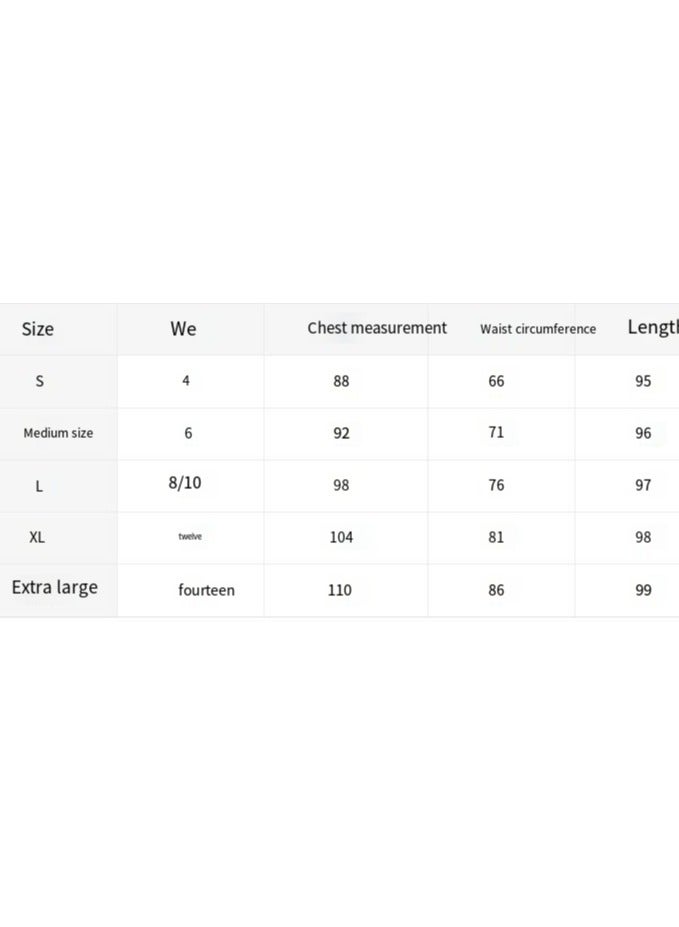Select the 'L' size row label

pos(39,486)
